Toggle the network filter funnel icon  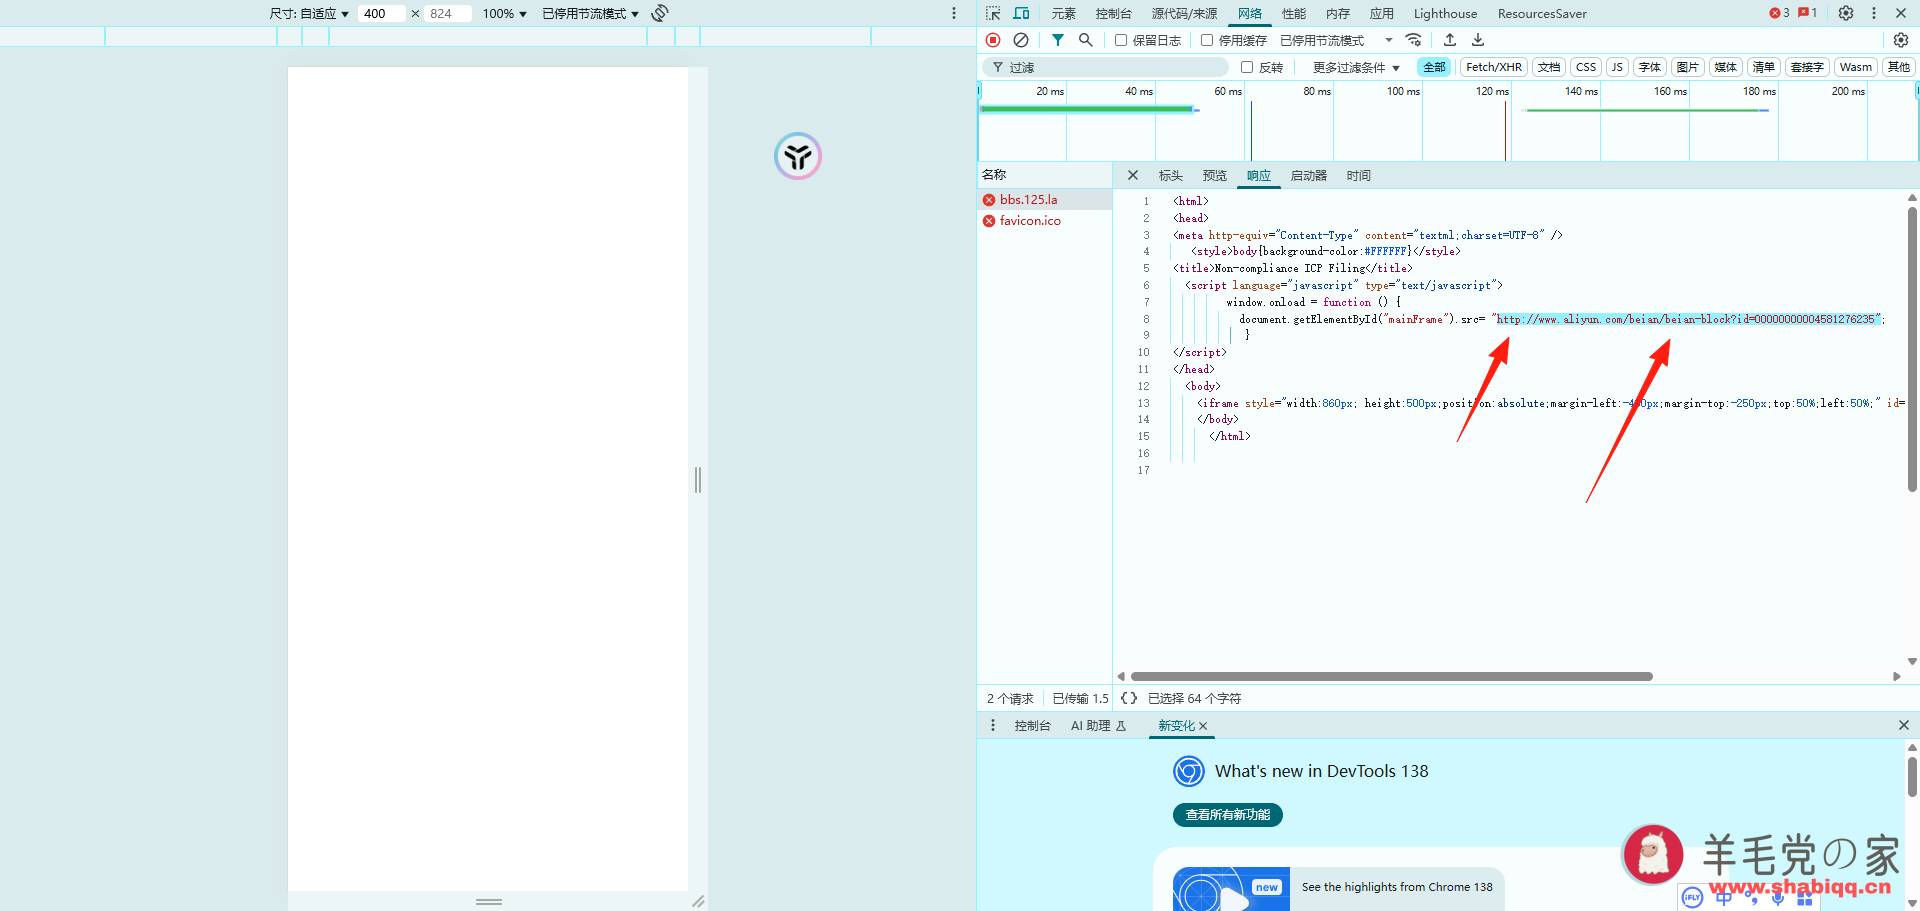tap(1057, 40)
